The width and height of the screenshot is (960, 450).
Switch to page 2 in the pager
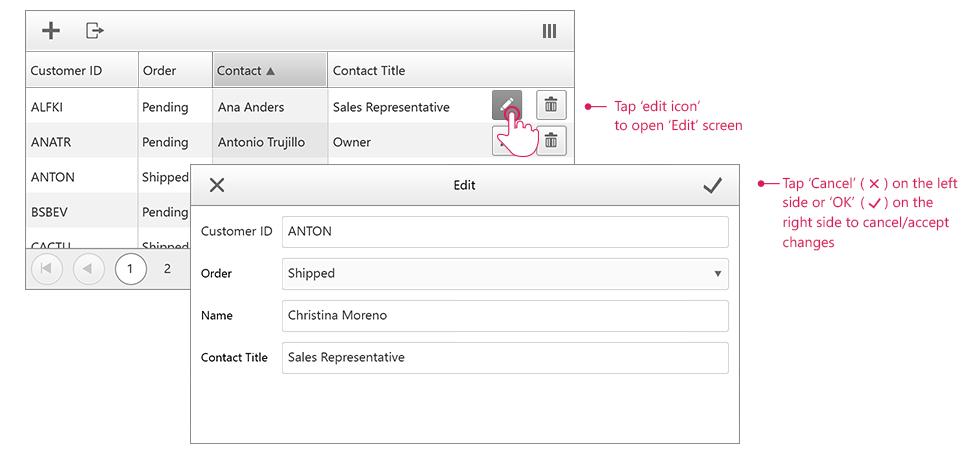pos(167,269)
